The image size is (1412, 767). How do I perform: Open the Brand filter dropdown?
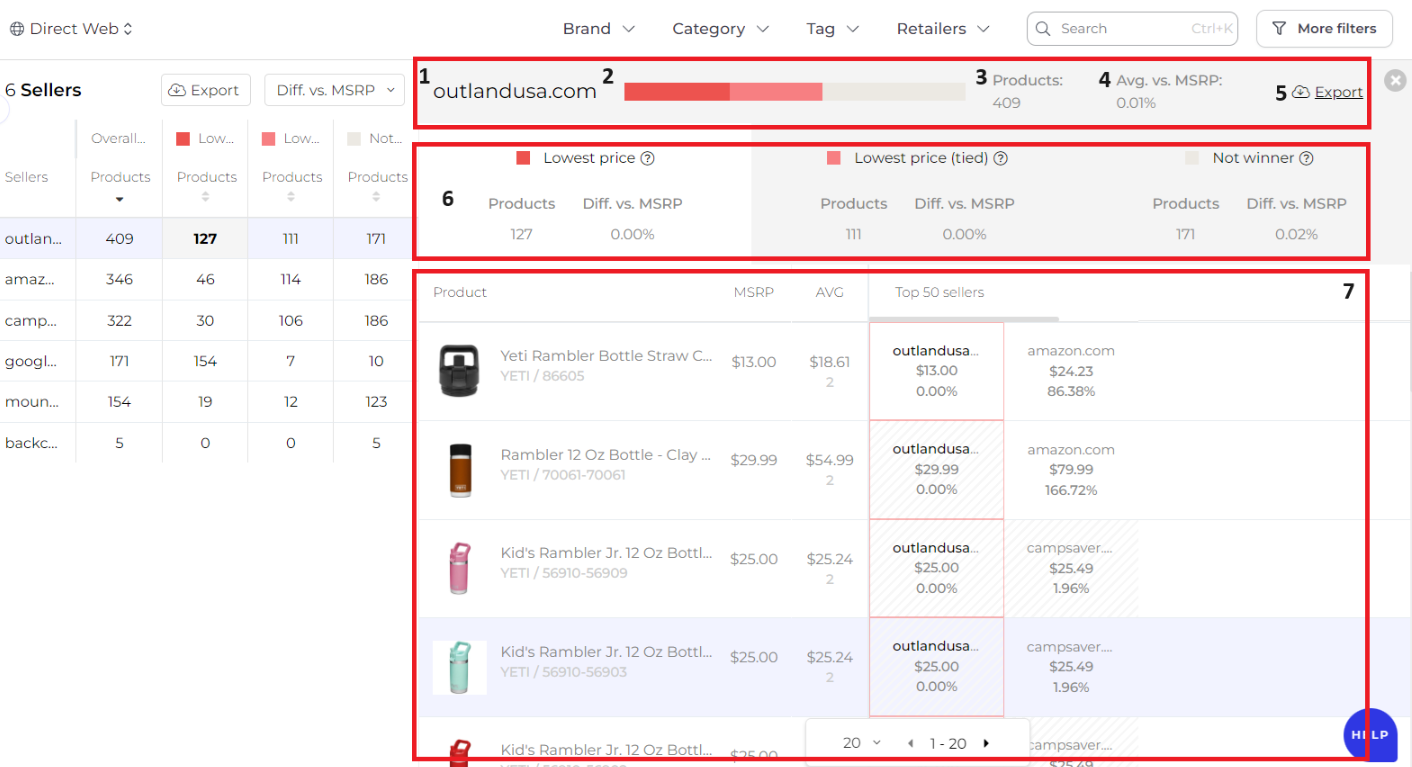(x=598, y=29)
